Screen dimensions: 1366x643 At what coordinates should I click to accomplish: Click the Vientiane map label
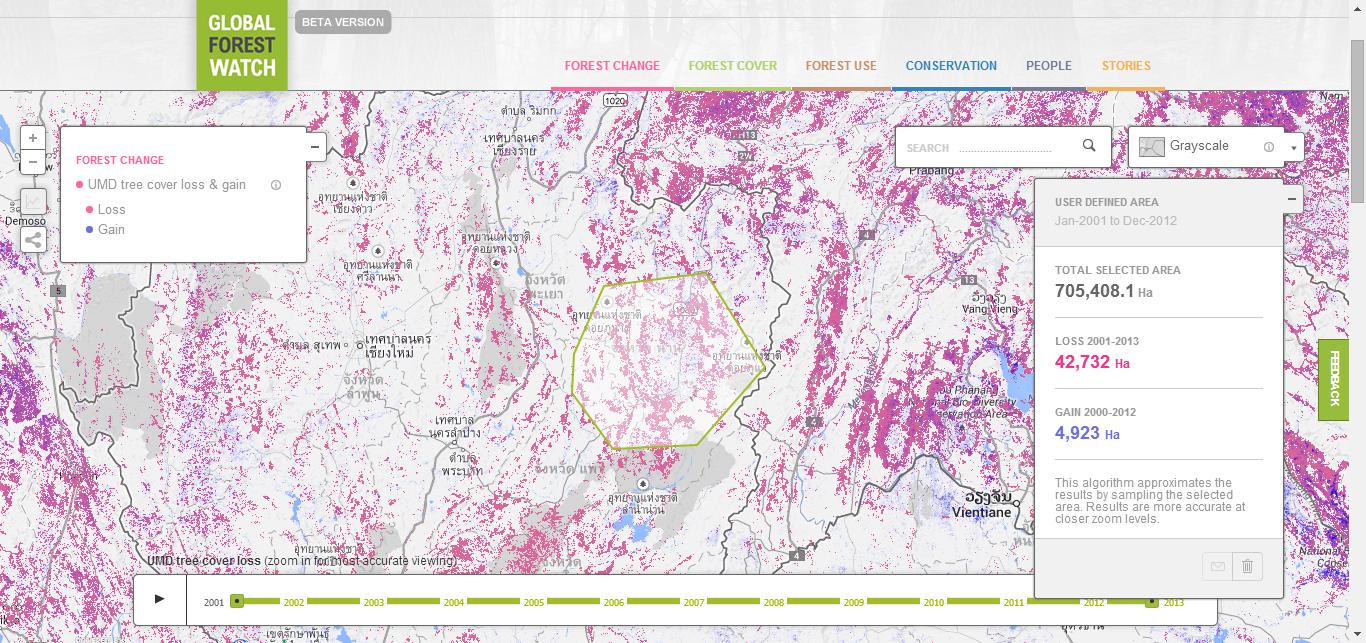[981, 512]
